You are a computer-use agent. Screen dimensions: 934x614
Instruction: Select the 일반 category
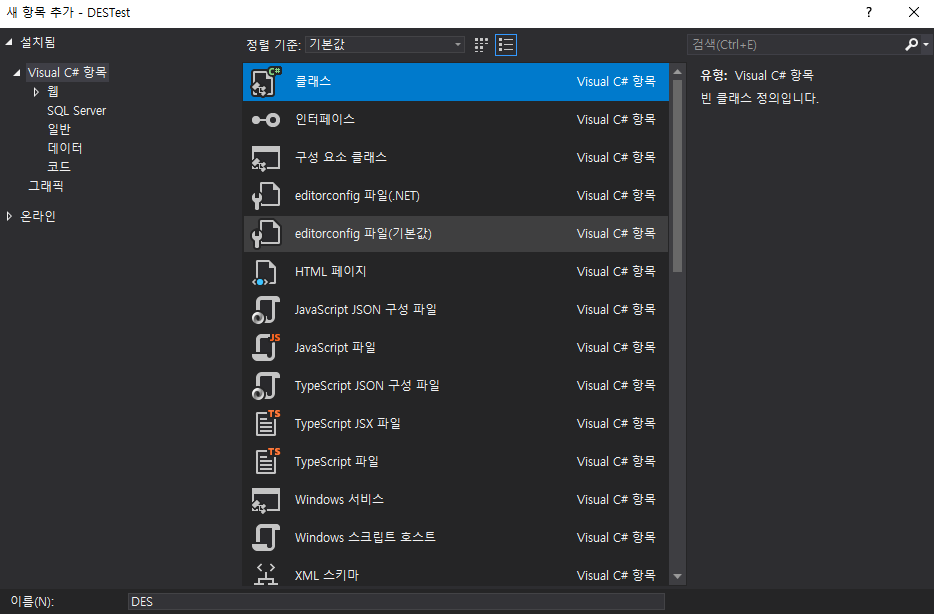pyautogui.click(x=59, y=129)
